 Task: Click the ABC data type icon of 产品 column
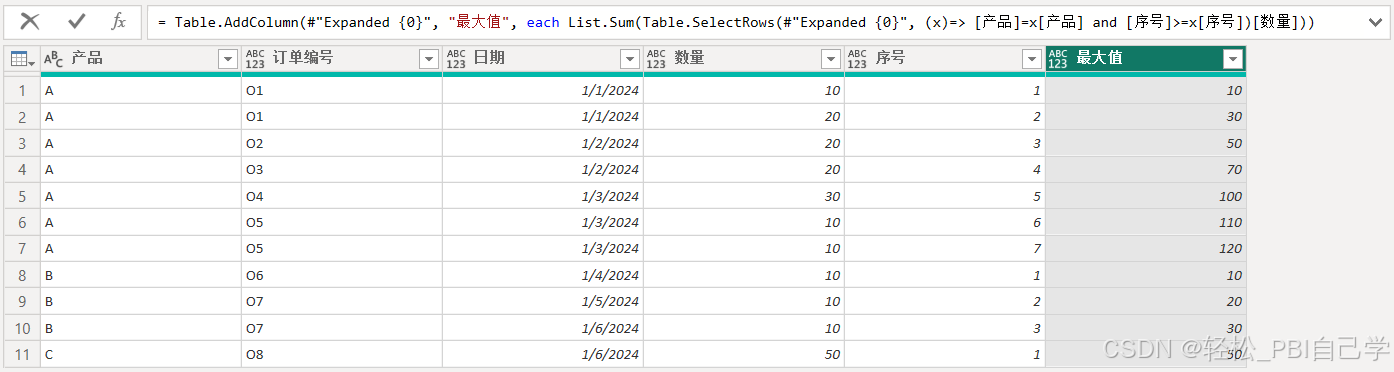coord(54,60)
